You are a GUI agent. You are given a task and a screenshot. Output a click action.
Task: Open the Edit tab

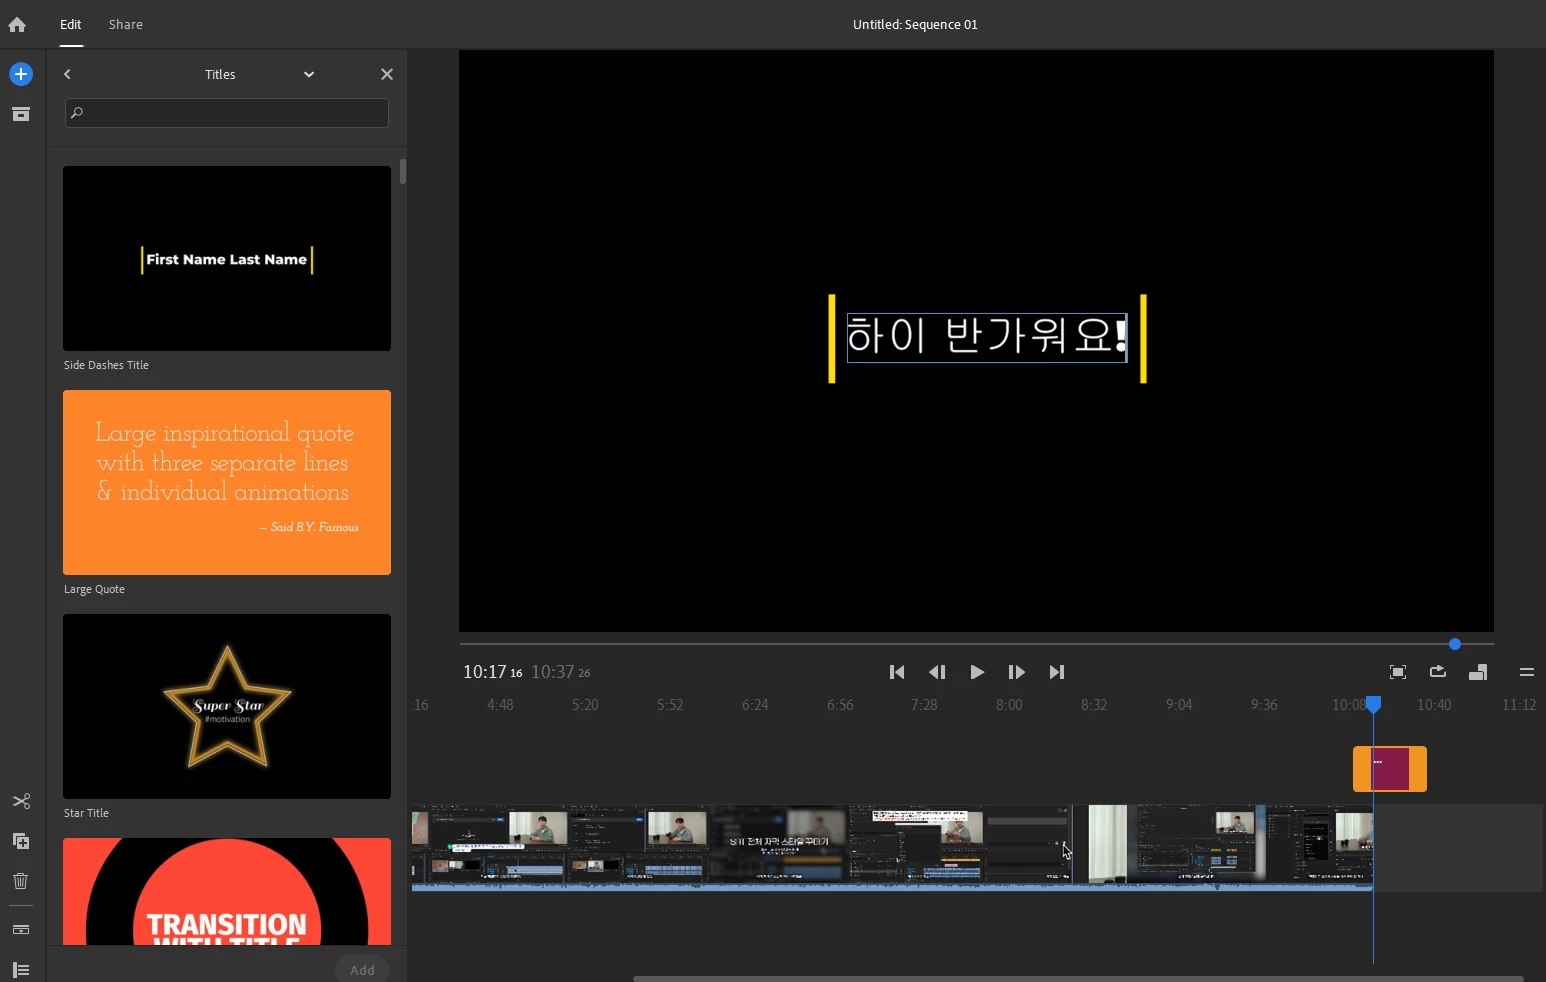click(x=70, y=24)
